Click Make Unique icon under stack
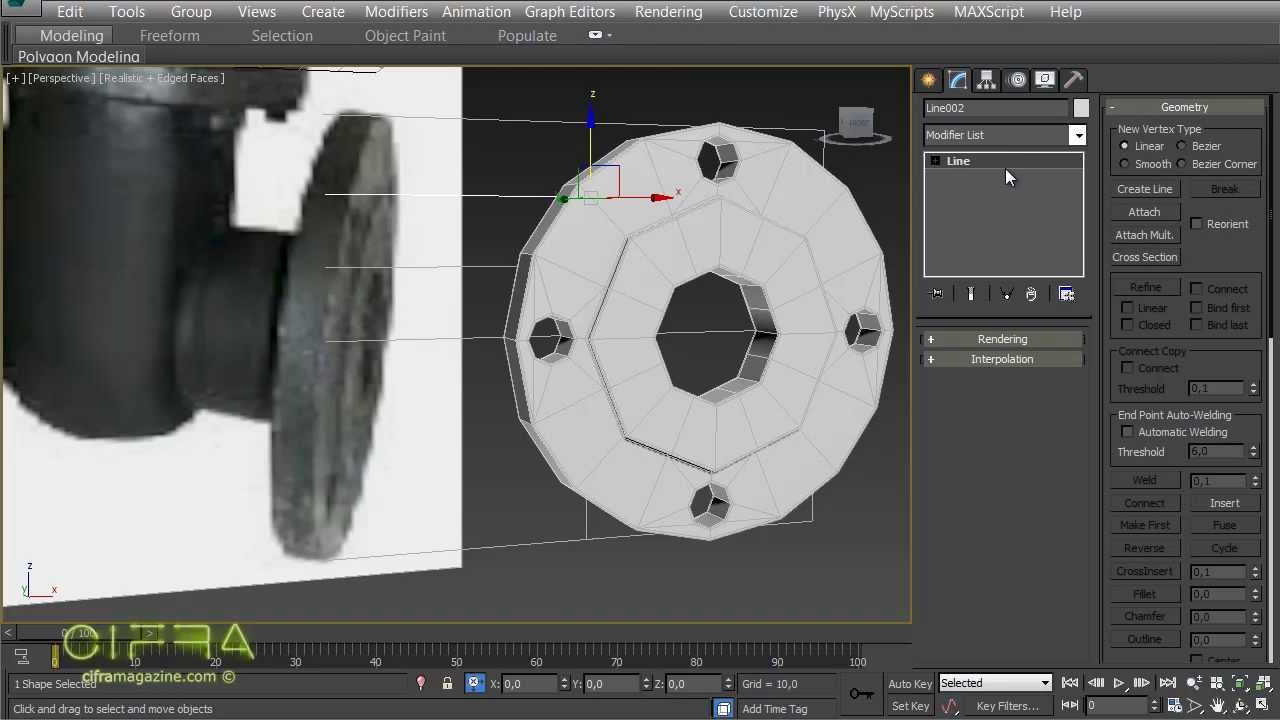The height and width of the screenshot is (720, 1280). [1006, 294]
